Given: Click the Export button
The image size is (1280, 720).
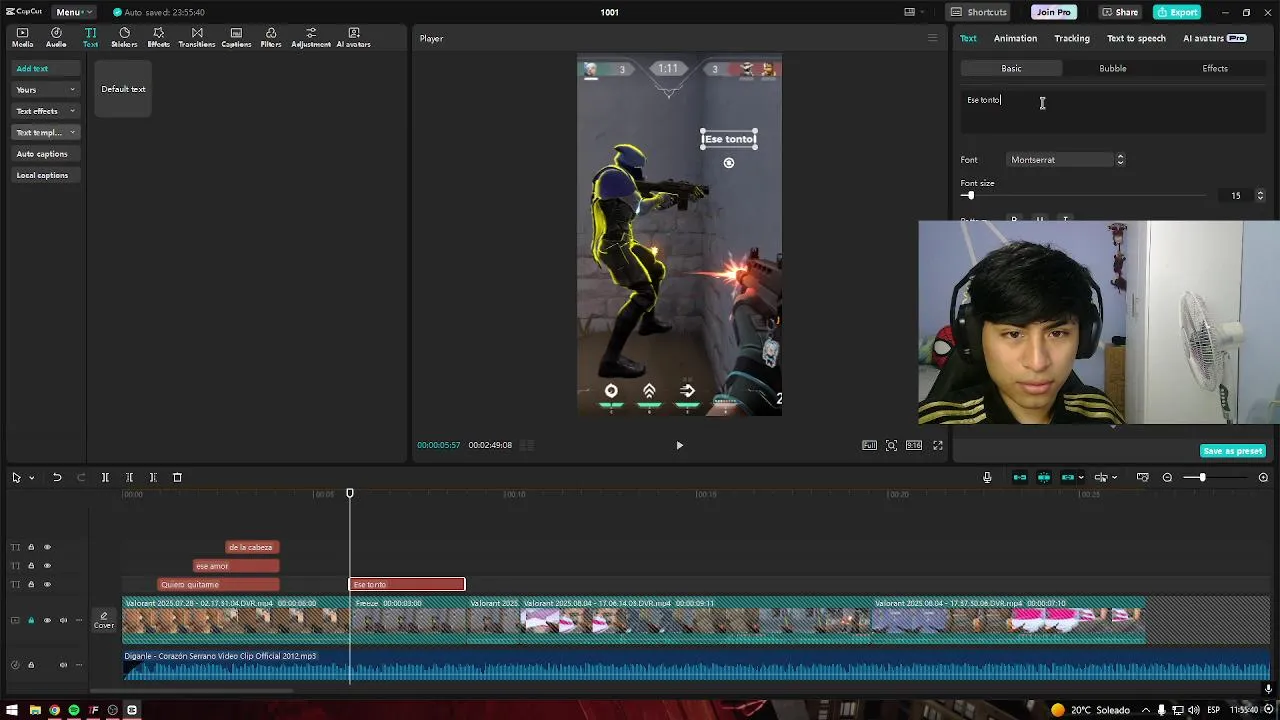Looking at the screenshot, I should [1177, 12].
